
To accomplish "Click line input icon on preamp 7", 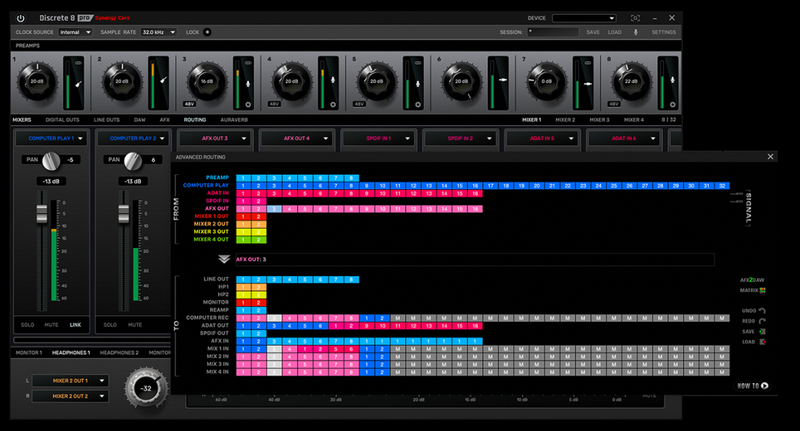I will (587, 83).
